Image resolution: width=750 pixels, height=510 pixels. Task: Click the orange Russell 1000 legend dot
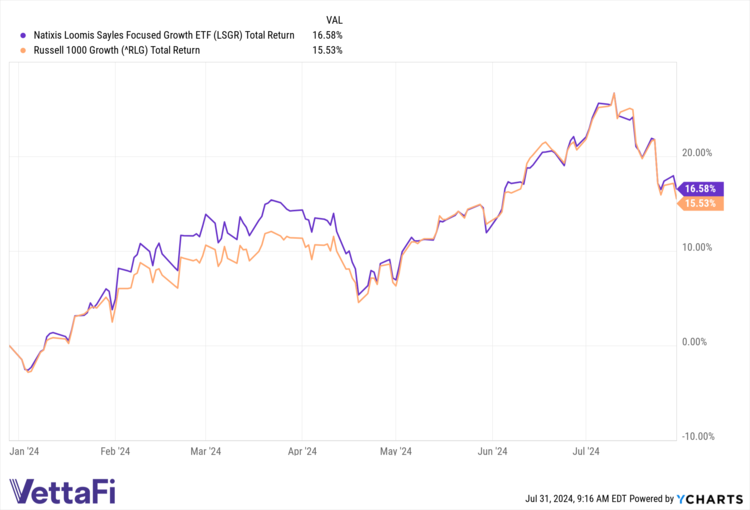point(10,50)
